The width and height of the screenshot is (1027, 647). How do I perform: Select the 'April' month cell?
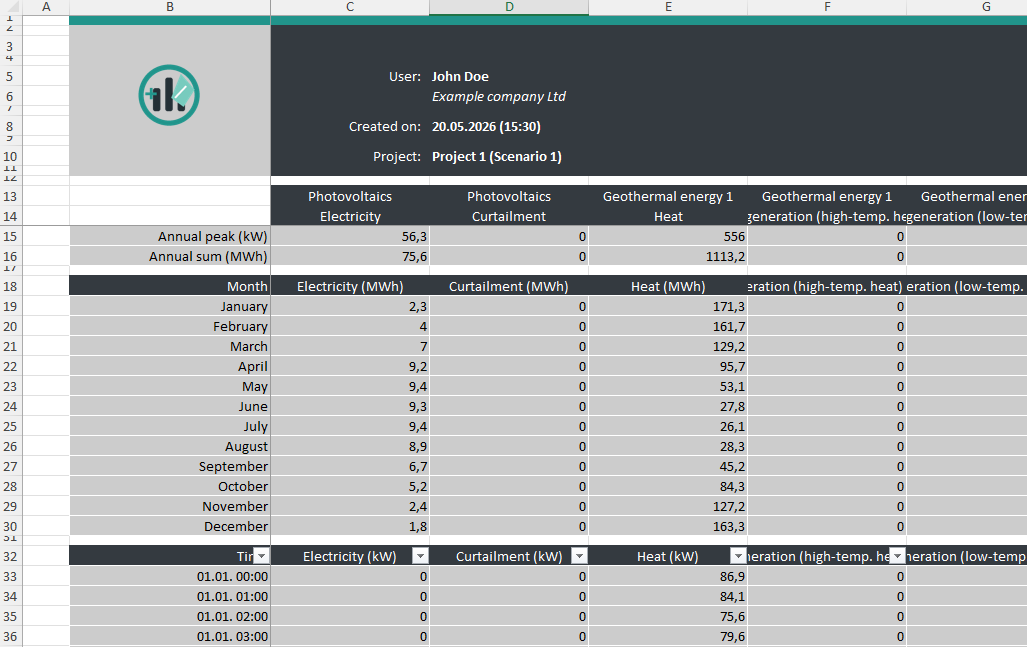coord(170,366)
